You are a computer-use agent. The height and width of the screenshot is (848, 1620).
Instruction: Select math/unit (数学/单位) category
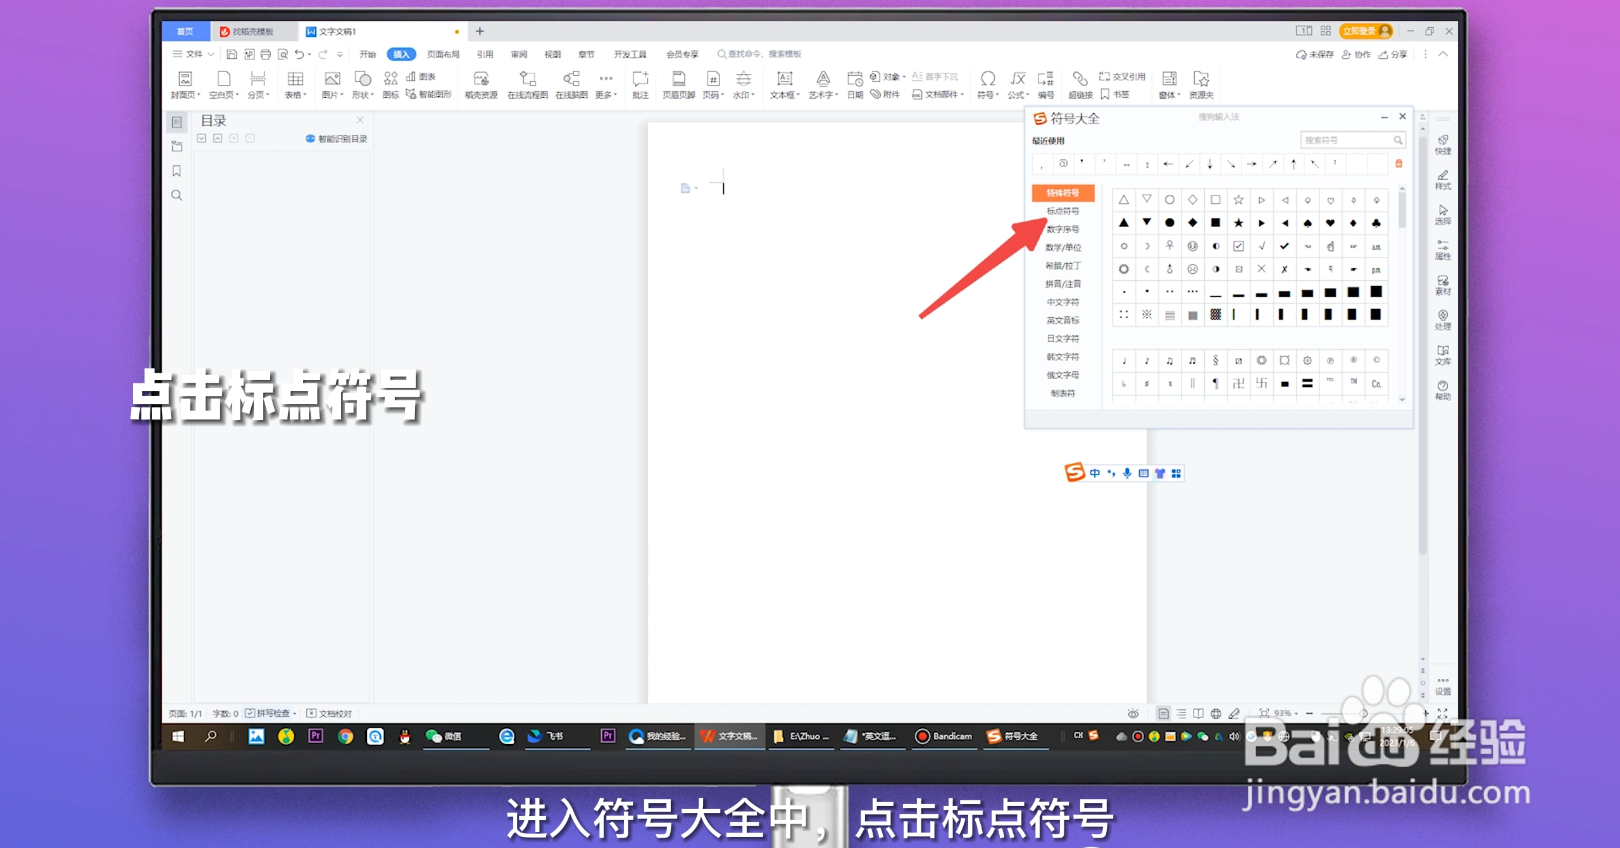coord(1063,247)
